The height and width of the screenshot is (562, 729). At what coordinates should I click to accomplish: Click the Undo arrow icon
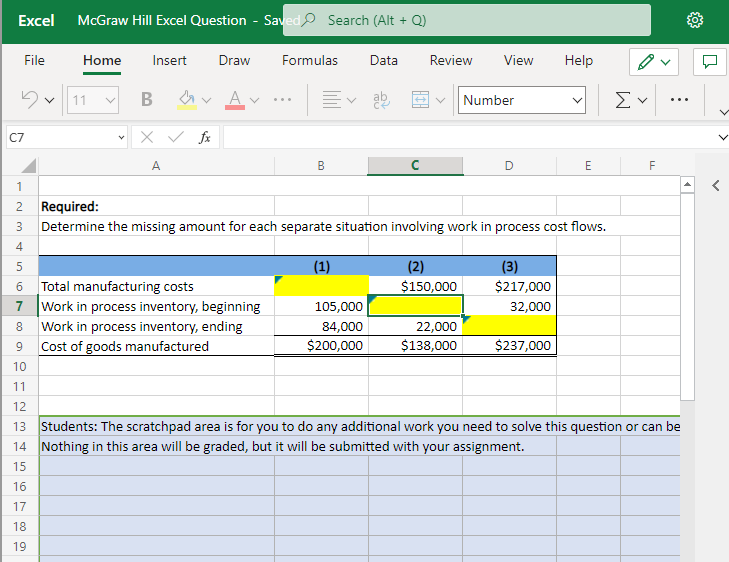point(31,100)
